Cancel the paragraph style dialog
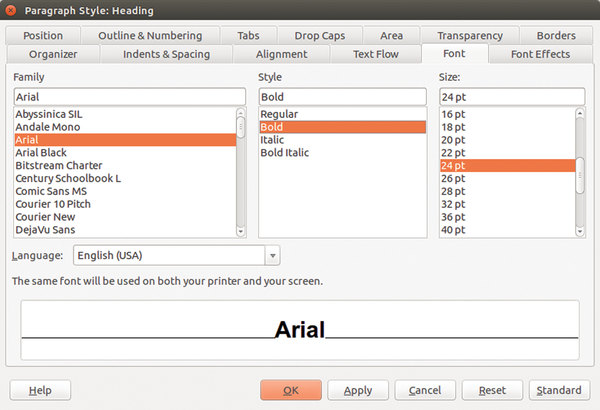Image resolution: width=600 pixels, height=410 pixels. (425, 390)
